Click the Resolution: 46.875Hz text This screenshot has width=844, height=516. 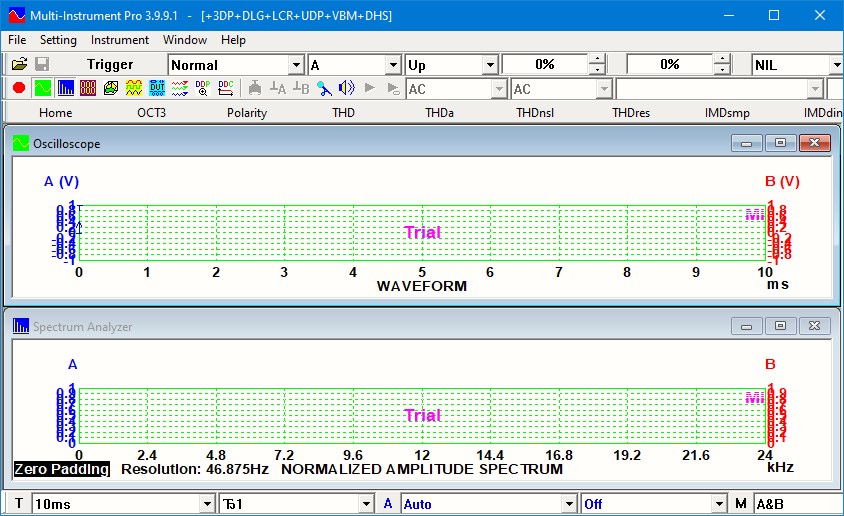pos(195,469)
